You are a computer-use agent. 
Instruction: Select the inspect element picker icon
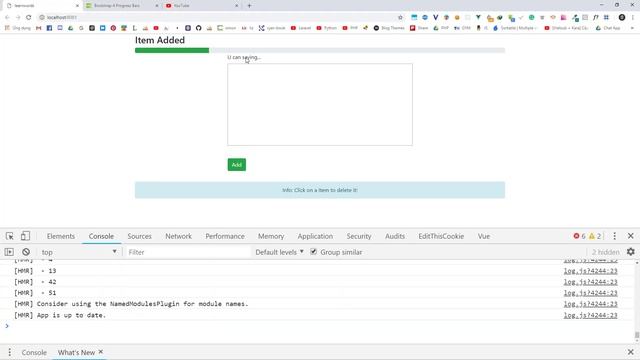click(10, 236)
